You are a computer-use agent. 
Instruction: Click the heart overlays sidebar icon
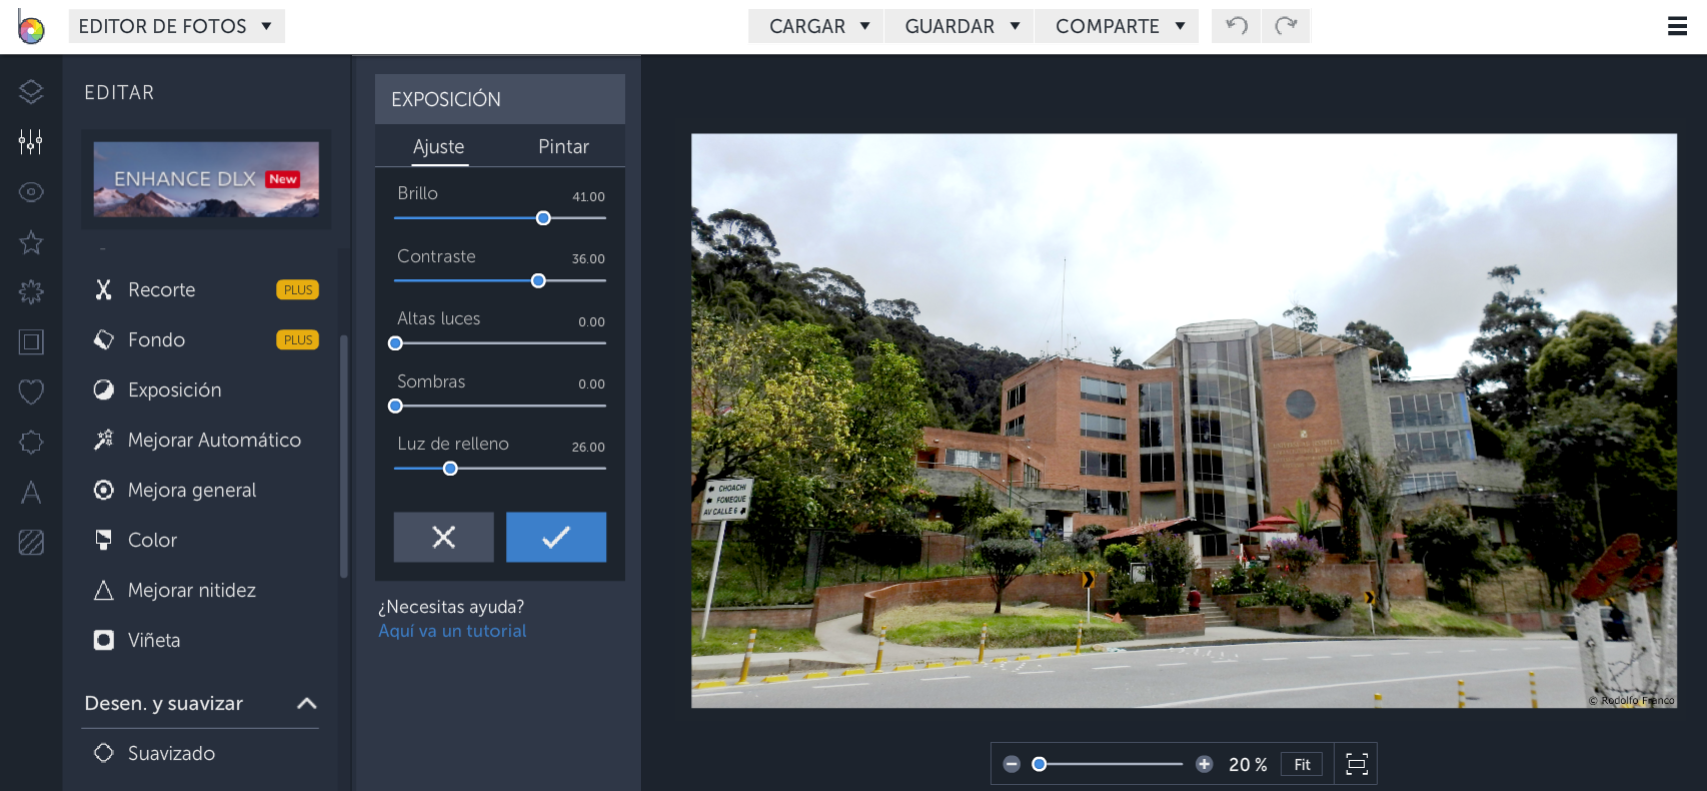31,392
